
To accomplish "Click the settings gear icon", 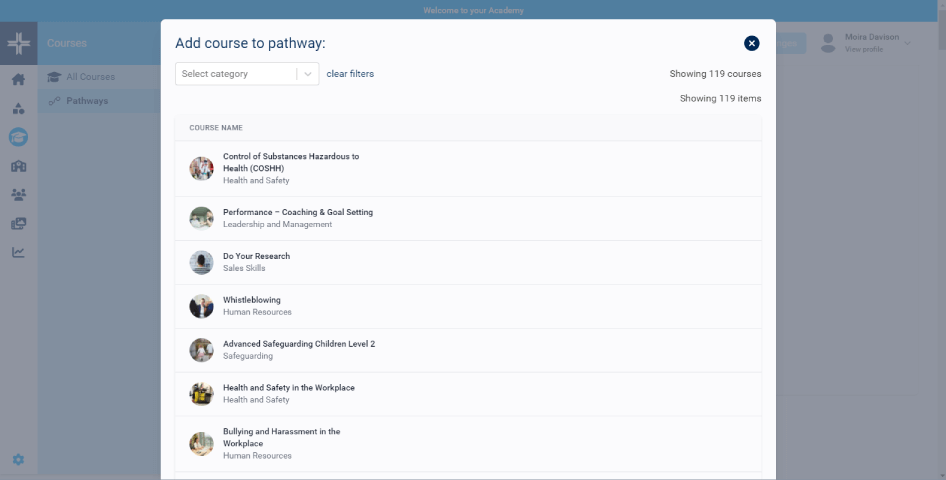I will point(18,460).
